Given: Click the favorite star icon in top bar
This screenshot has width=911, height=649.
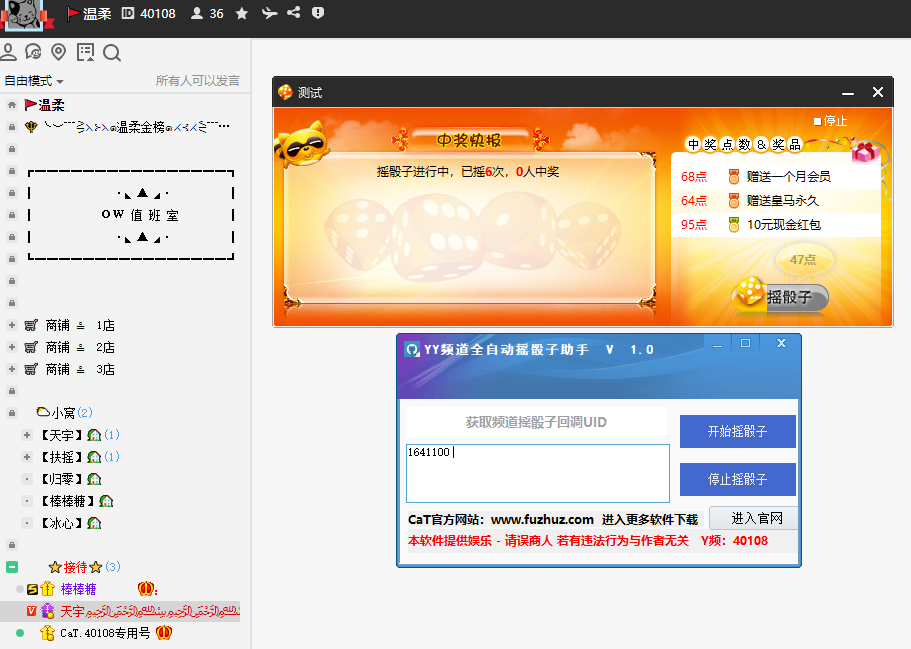Looking at the screenshot, I should click(x=242, y=13).
